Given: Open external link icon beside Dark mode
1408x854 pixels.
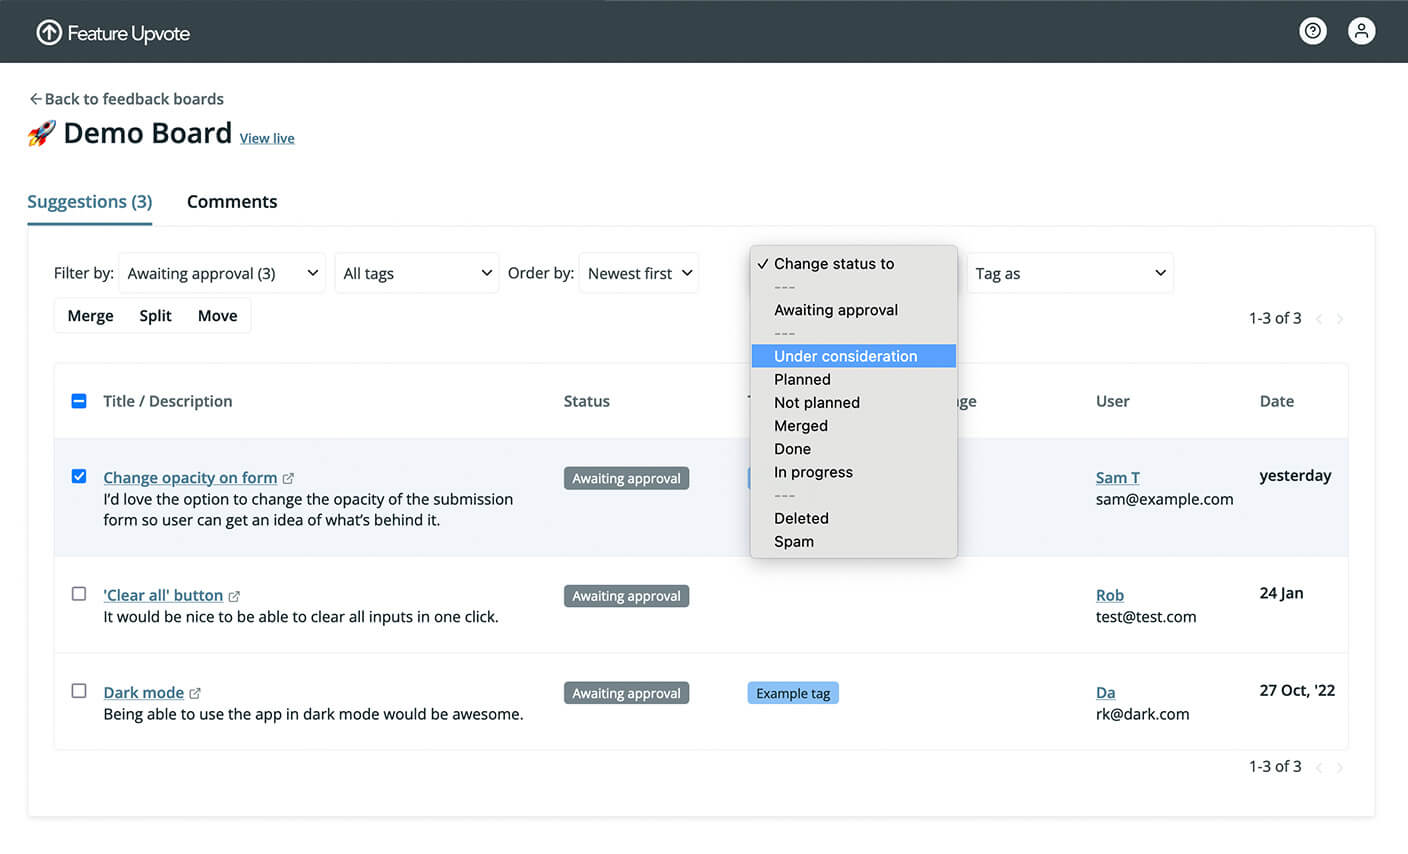Looking at the screenshot, I should click(x=195, y=693).
